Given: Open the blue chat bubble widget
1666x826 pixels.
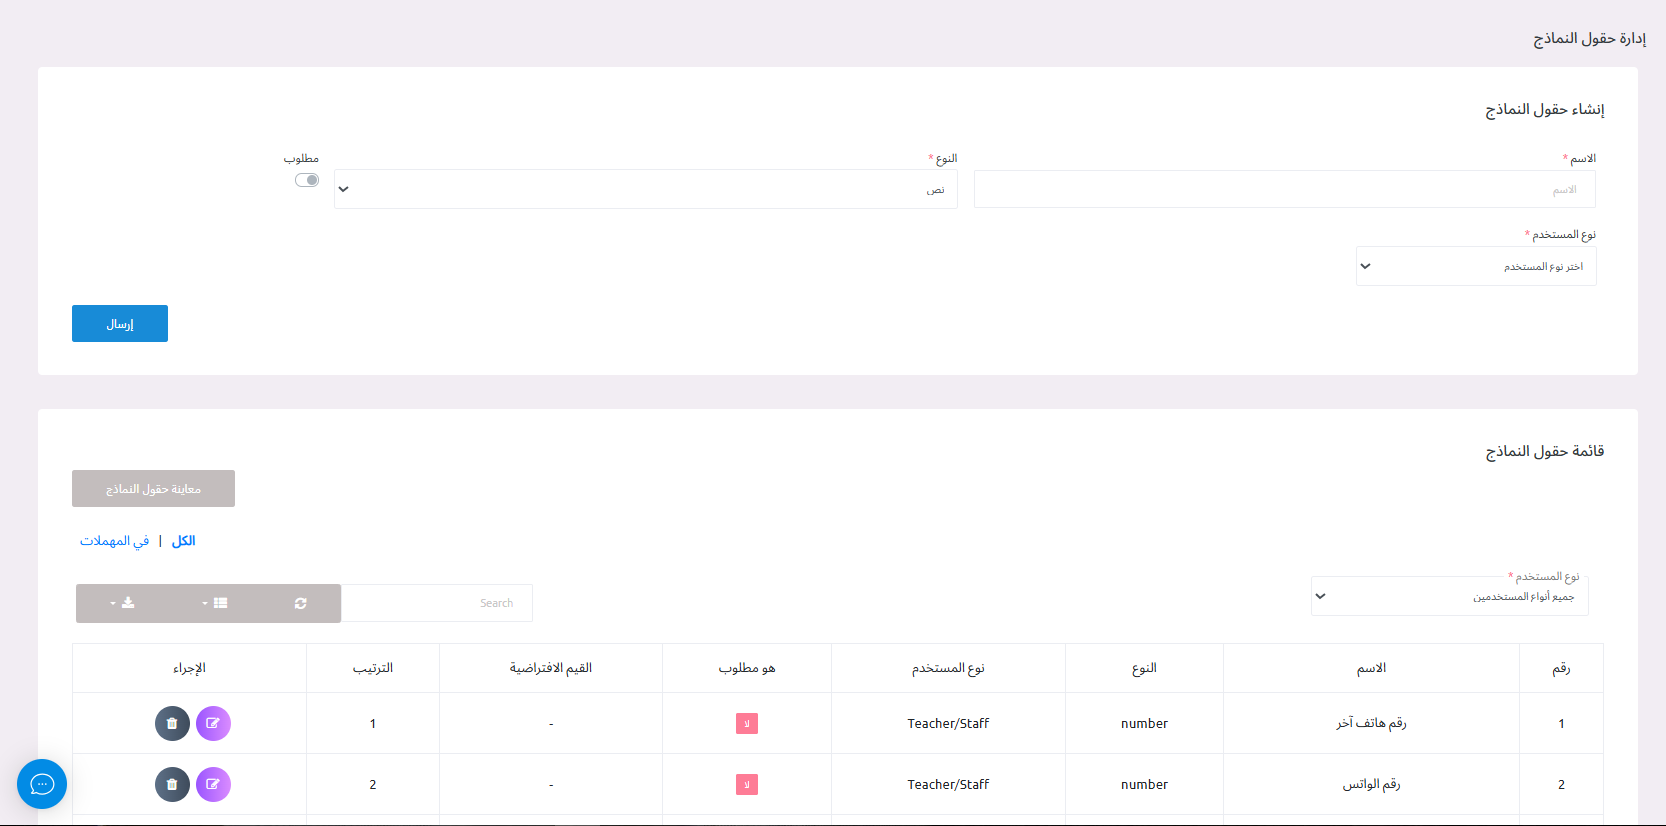Looking at the screenshot, I should point(42,784).
